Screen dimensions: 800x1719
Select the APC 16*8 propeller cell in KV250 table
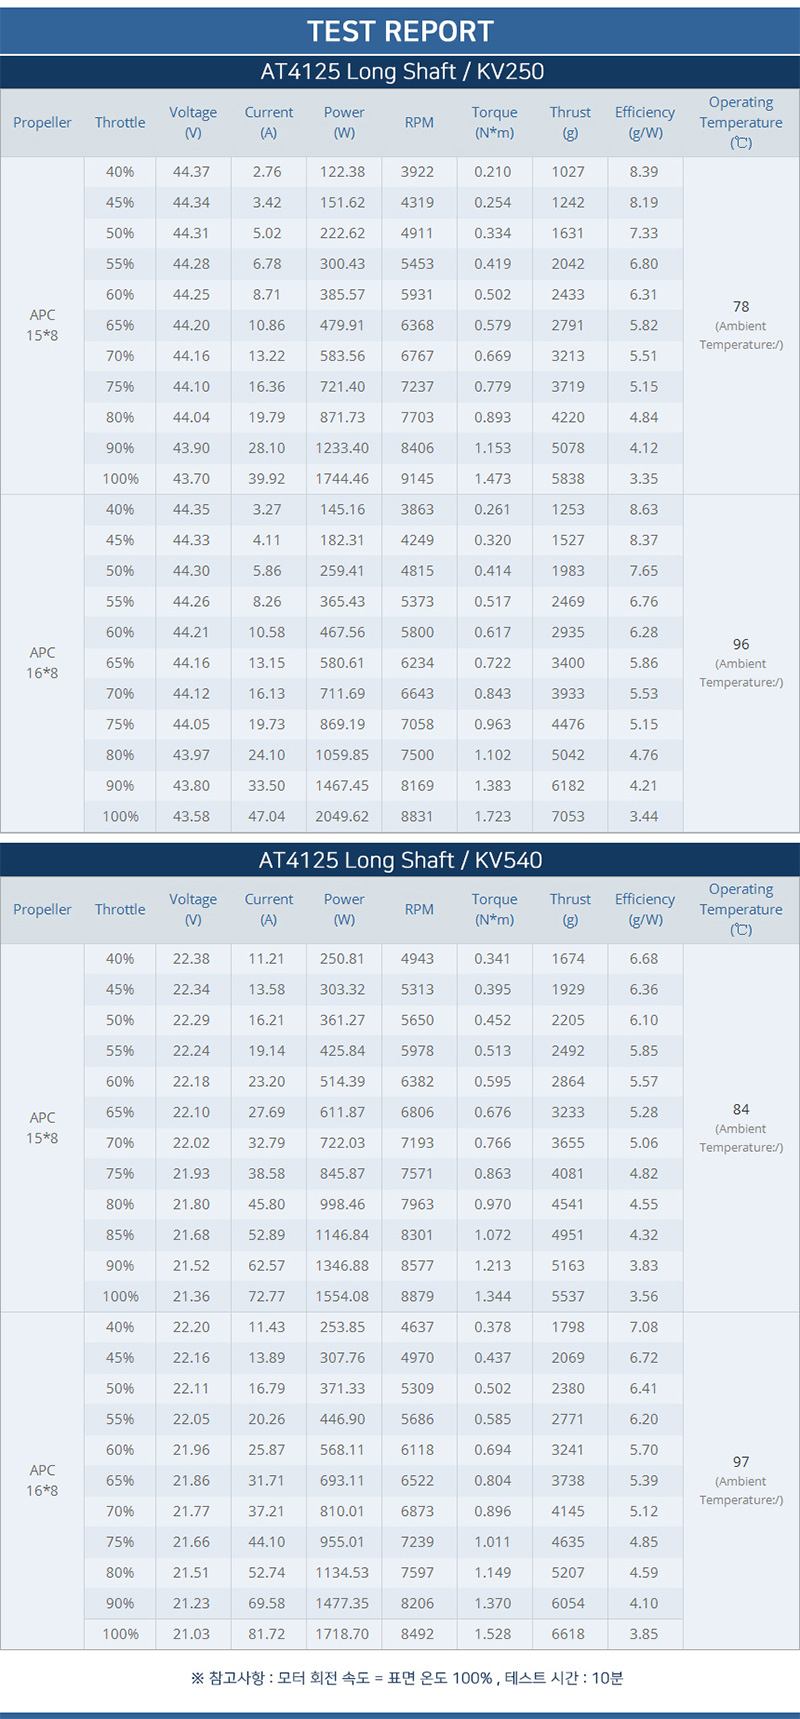click(x=42, y=663)
